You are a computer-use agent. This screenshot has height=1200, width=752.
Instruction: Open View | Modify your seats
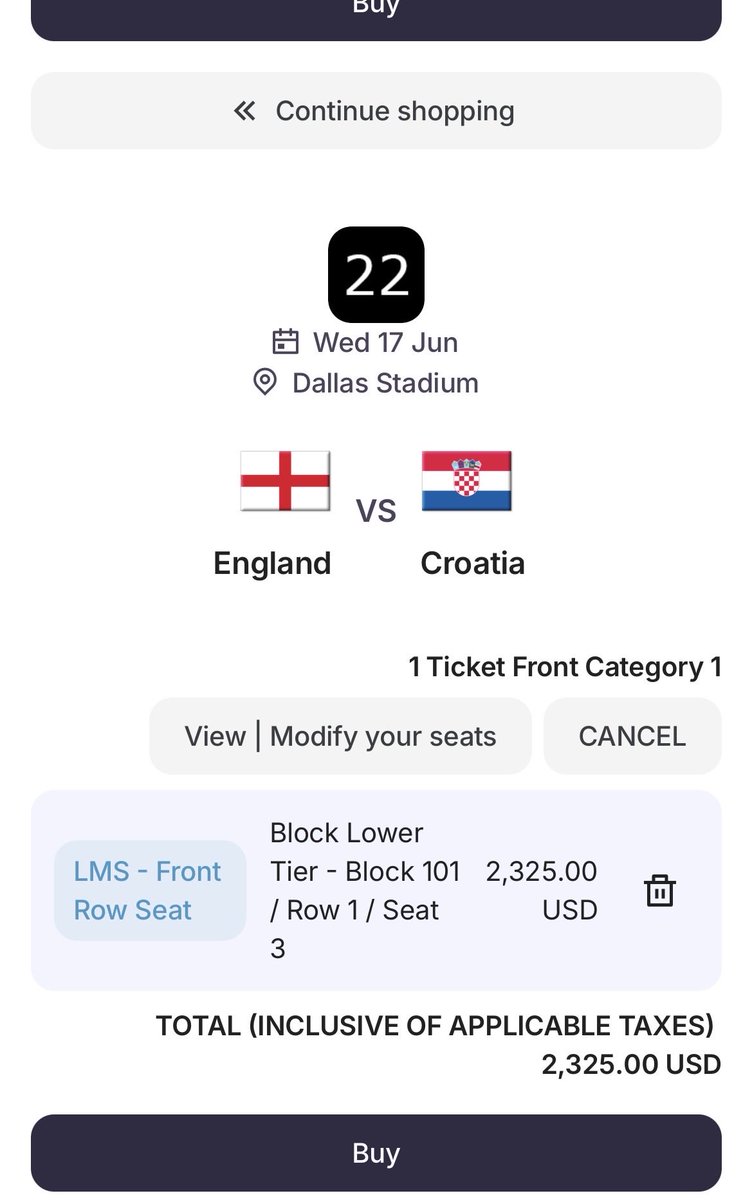pos(340,736)
